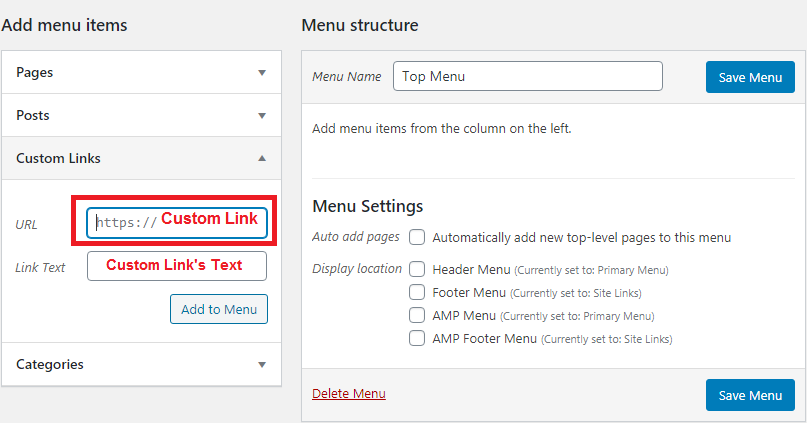The height and width of the screenshot is (423, 807).
Task: Click the Pages section title text
Action: click(x=34, y=73)
